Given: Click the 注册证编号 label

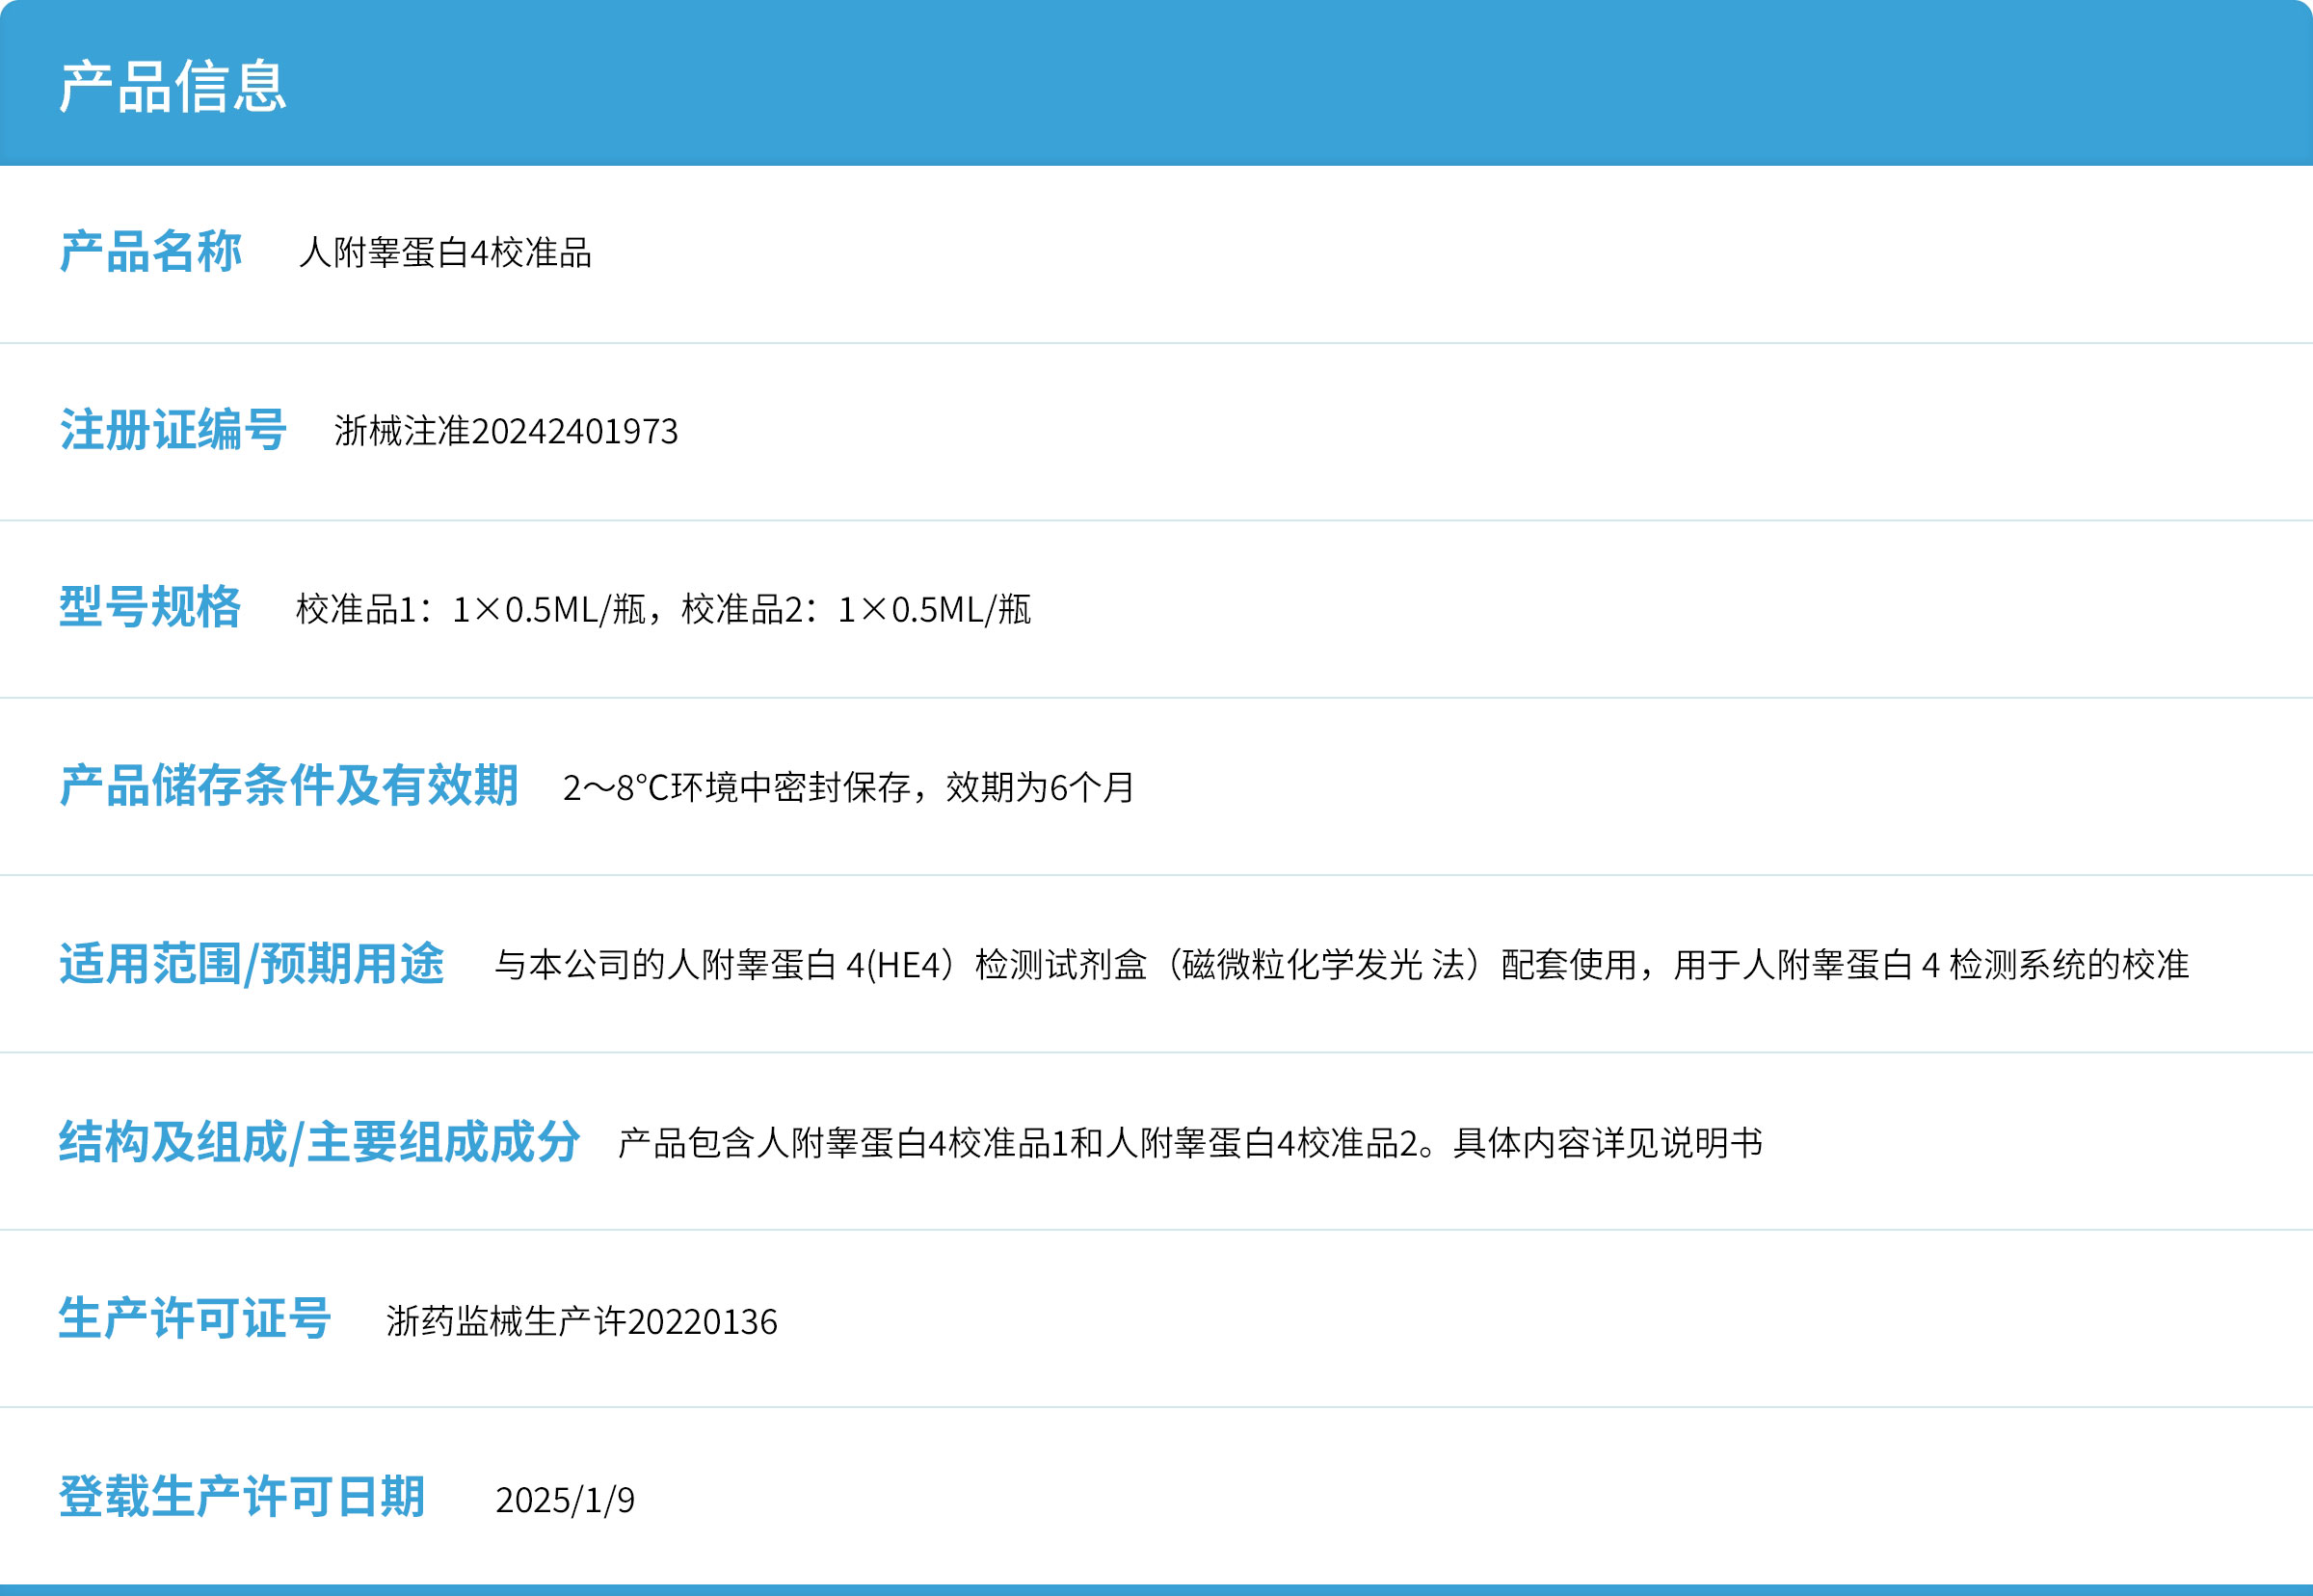Looking at the screenshot, I should click(173, 430).
